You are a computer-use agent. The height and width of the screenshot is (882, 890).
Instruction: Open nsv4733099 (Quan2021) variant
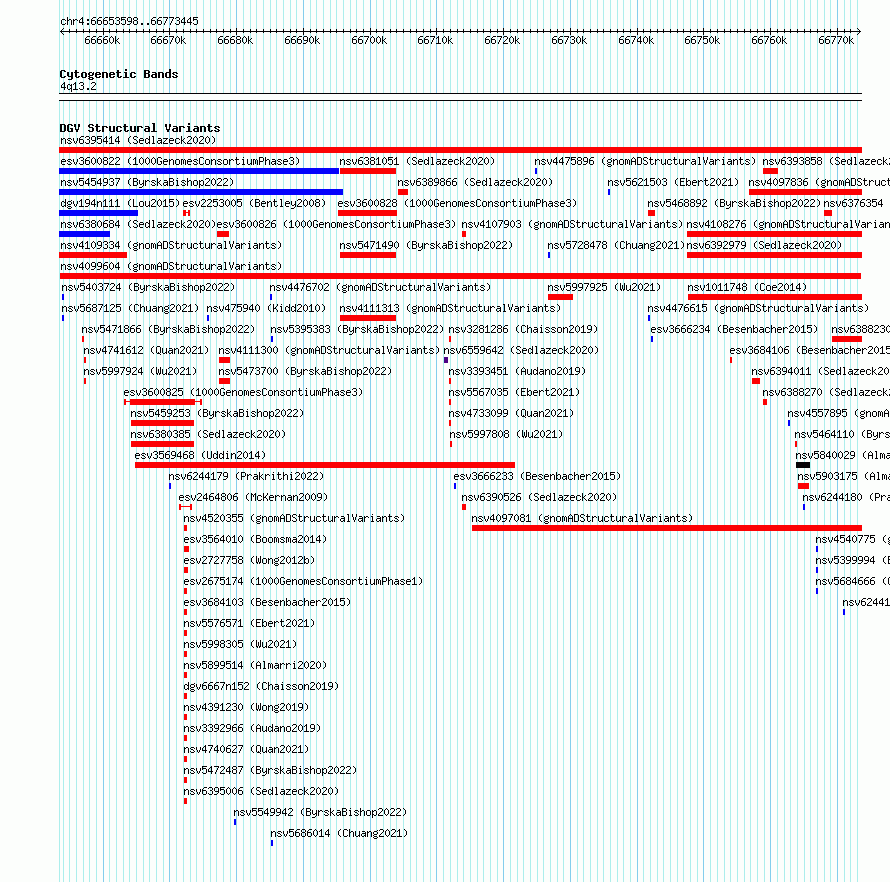[511, 413]
